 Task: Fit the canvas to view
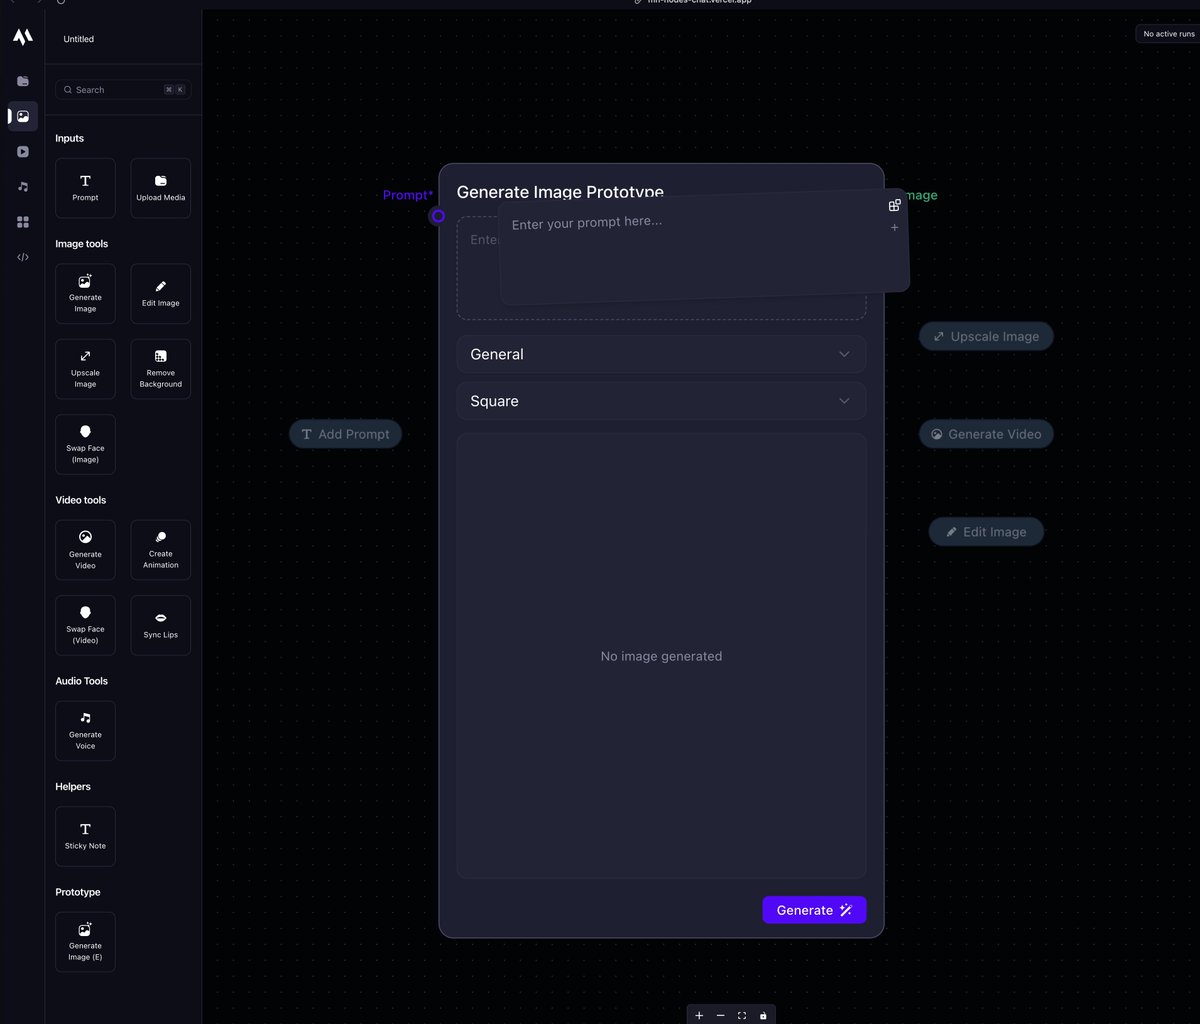point(742,1015)
